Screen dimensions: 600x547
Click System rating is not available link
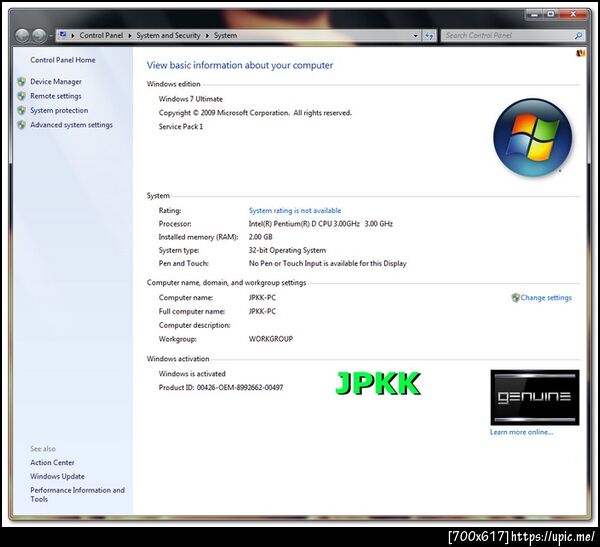tap(295, 211)
